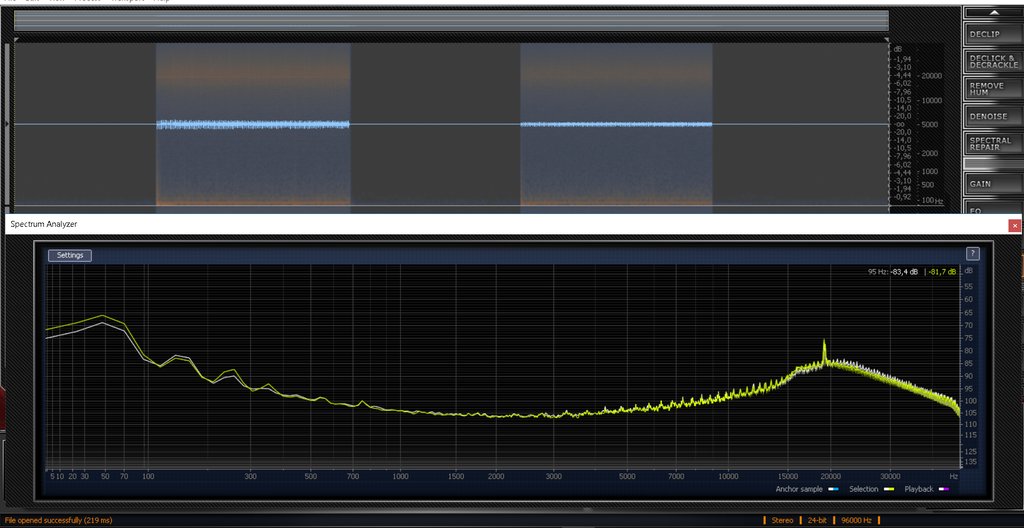1024x528 pixels.
Task: Click the '-81,7 dB' selection readout
Action: coord(942,271)
